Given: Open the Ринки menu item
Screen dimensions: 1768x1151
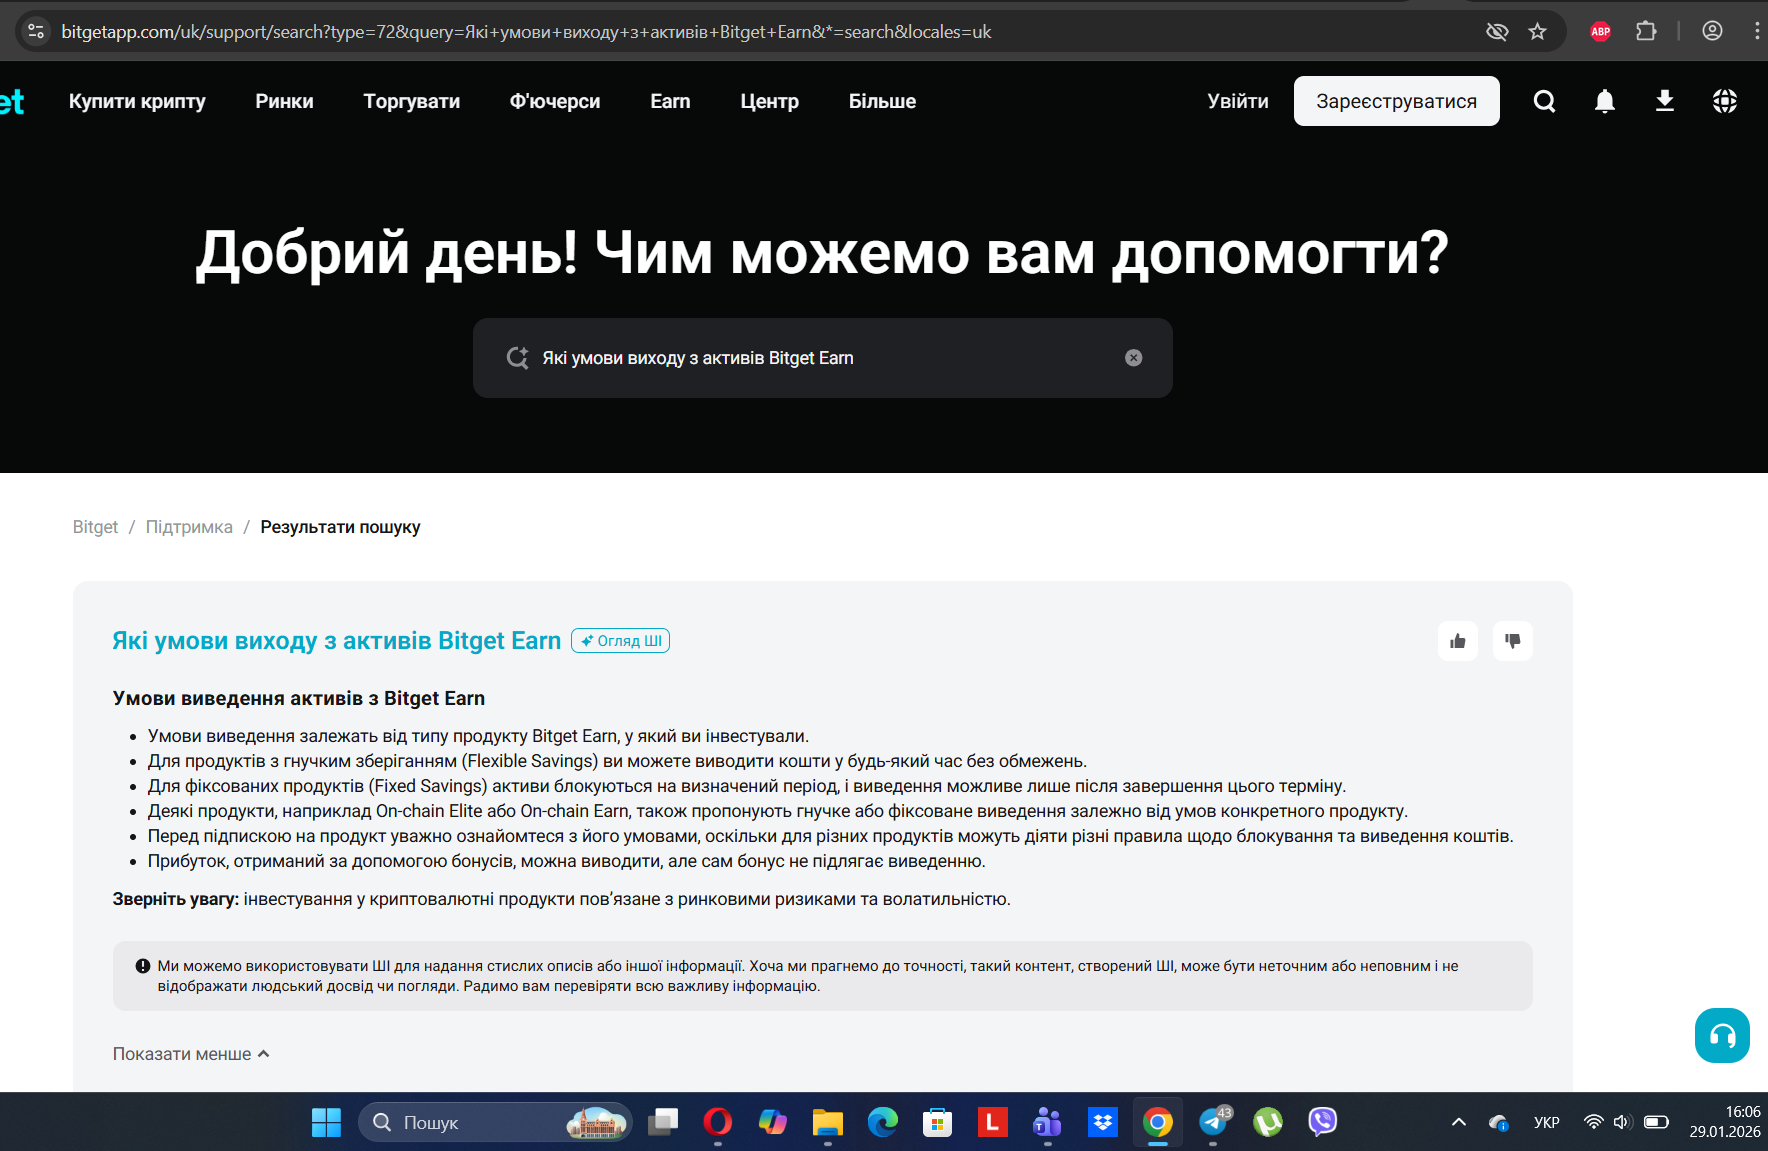Looking at the screenshot, I should (x=284, y=101).
